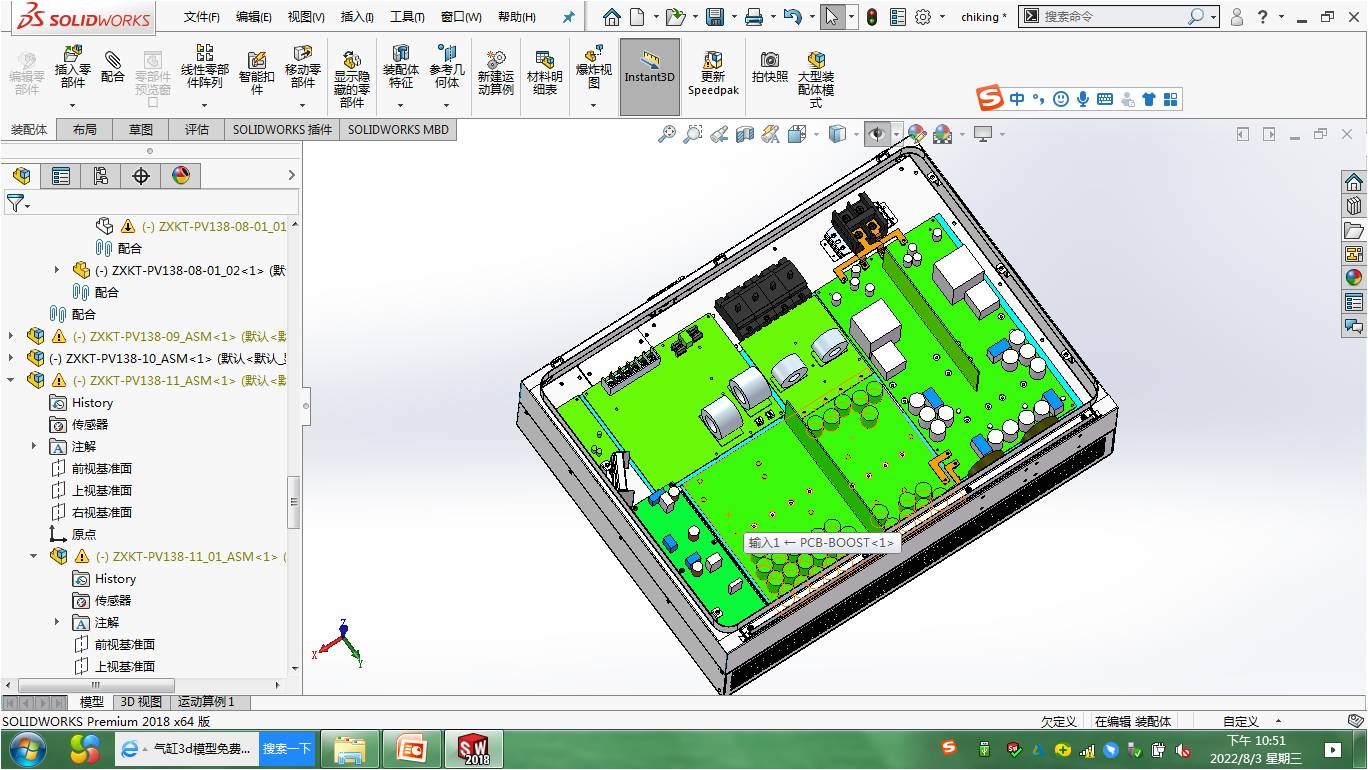
Task: Click the feature tree vertical scrollbar
Action: click(x=294, y=503)
